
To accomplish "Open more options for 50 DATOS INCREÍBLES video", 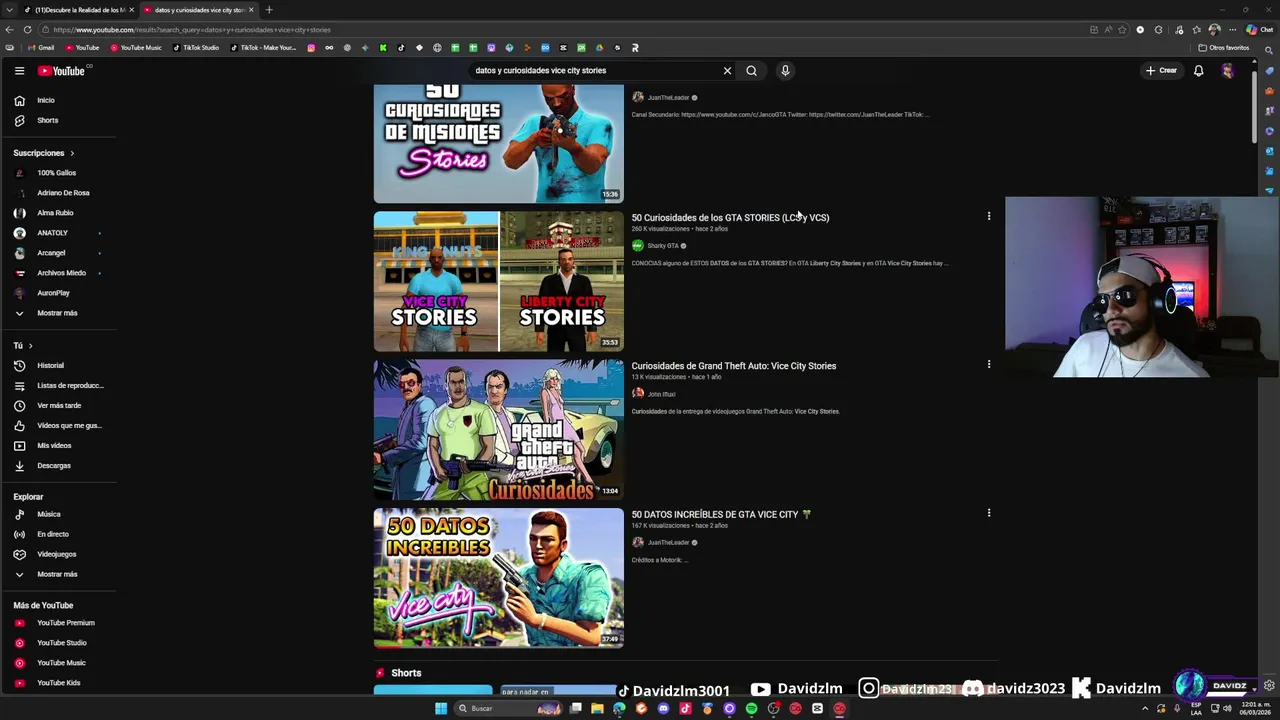I will tap(989, 513).
